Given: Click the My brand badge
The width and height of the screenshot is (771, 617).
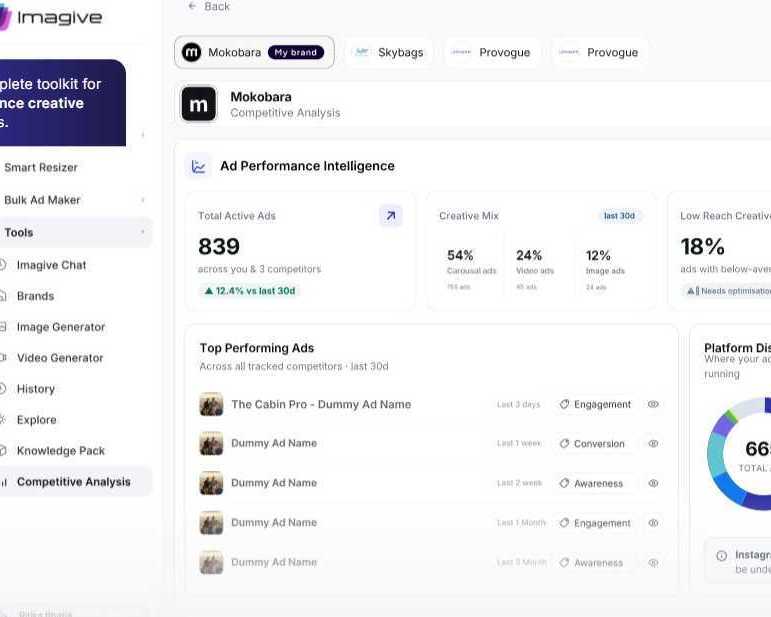Looking at the screenshot, I should point(296,52).
